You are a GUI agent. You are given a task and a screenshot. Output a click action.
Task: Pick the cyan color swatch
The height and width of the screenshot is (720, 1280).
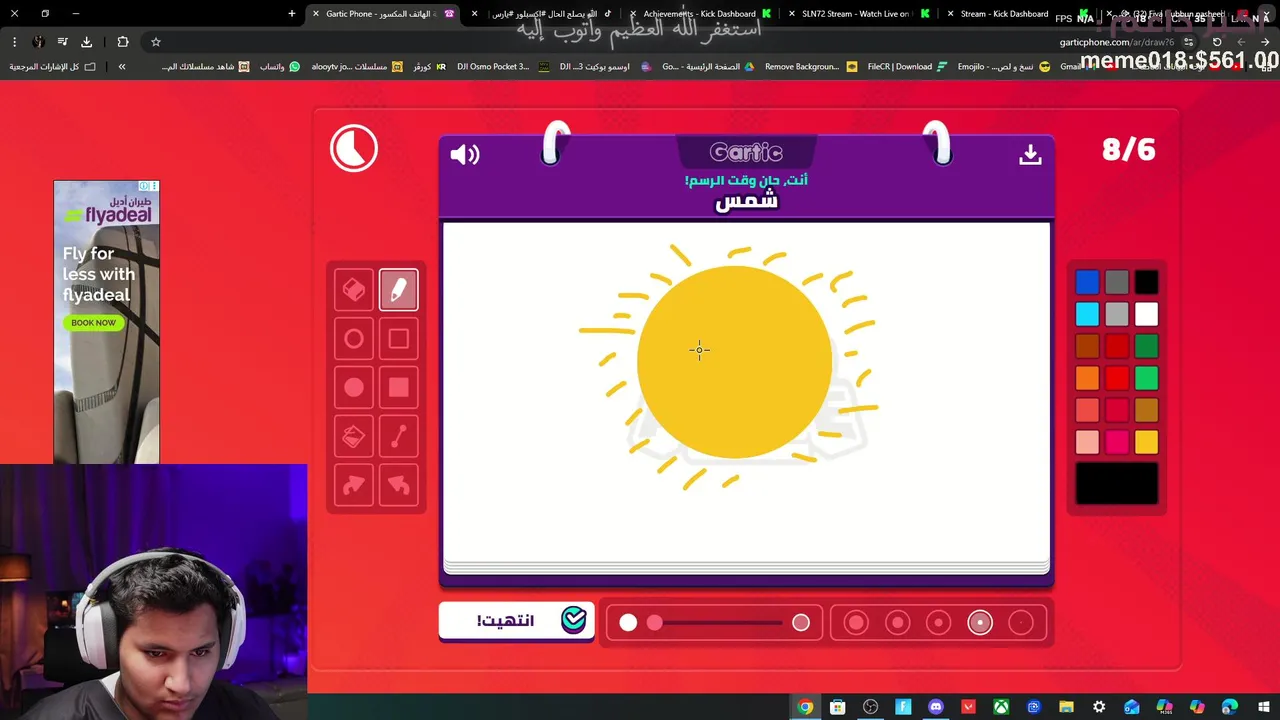1087,314
